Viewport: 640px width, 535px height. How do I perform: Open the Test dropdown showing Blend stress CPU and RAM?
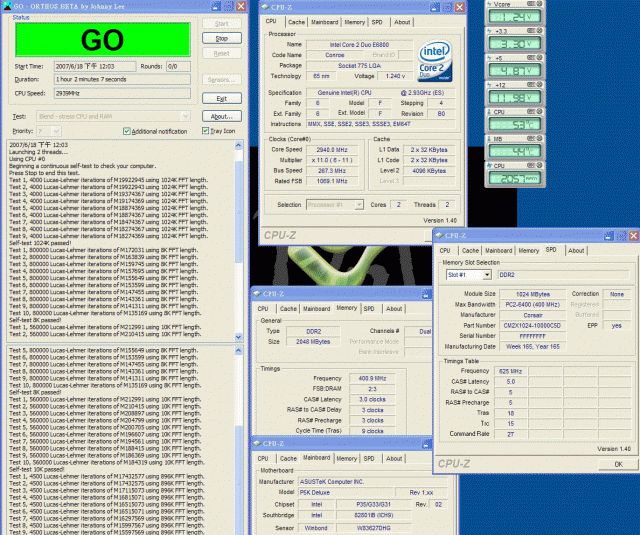tap(113, 116)
